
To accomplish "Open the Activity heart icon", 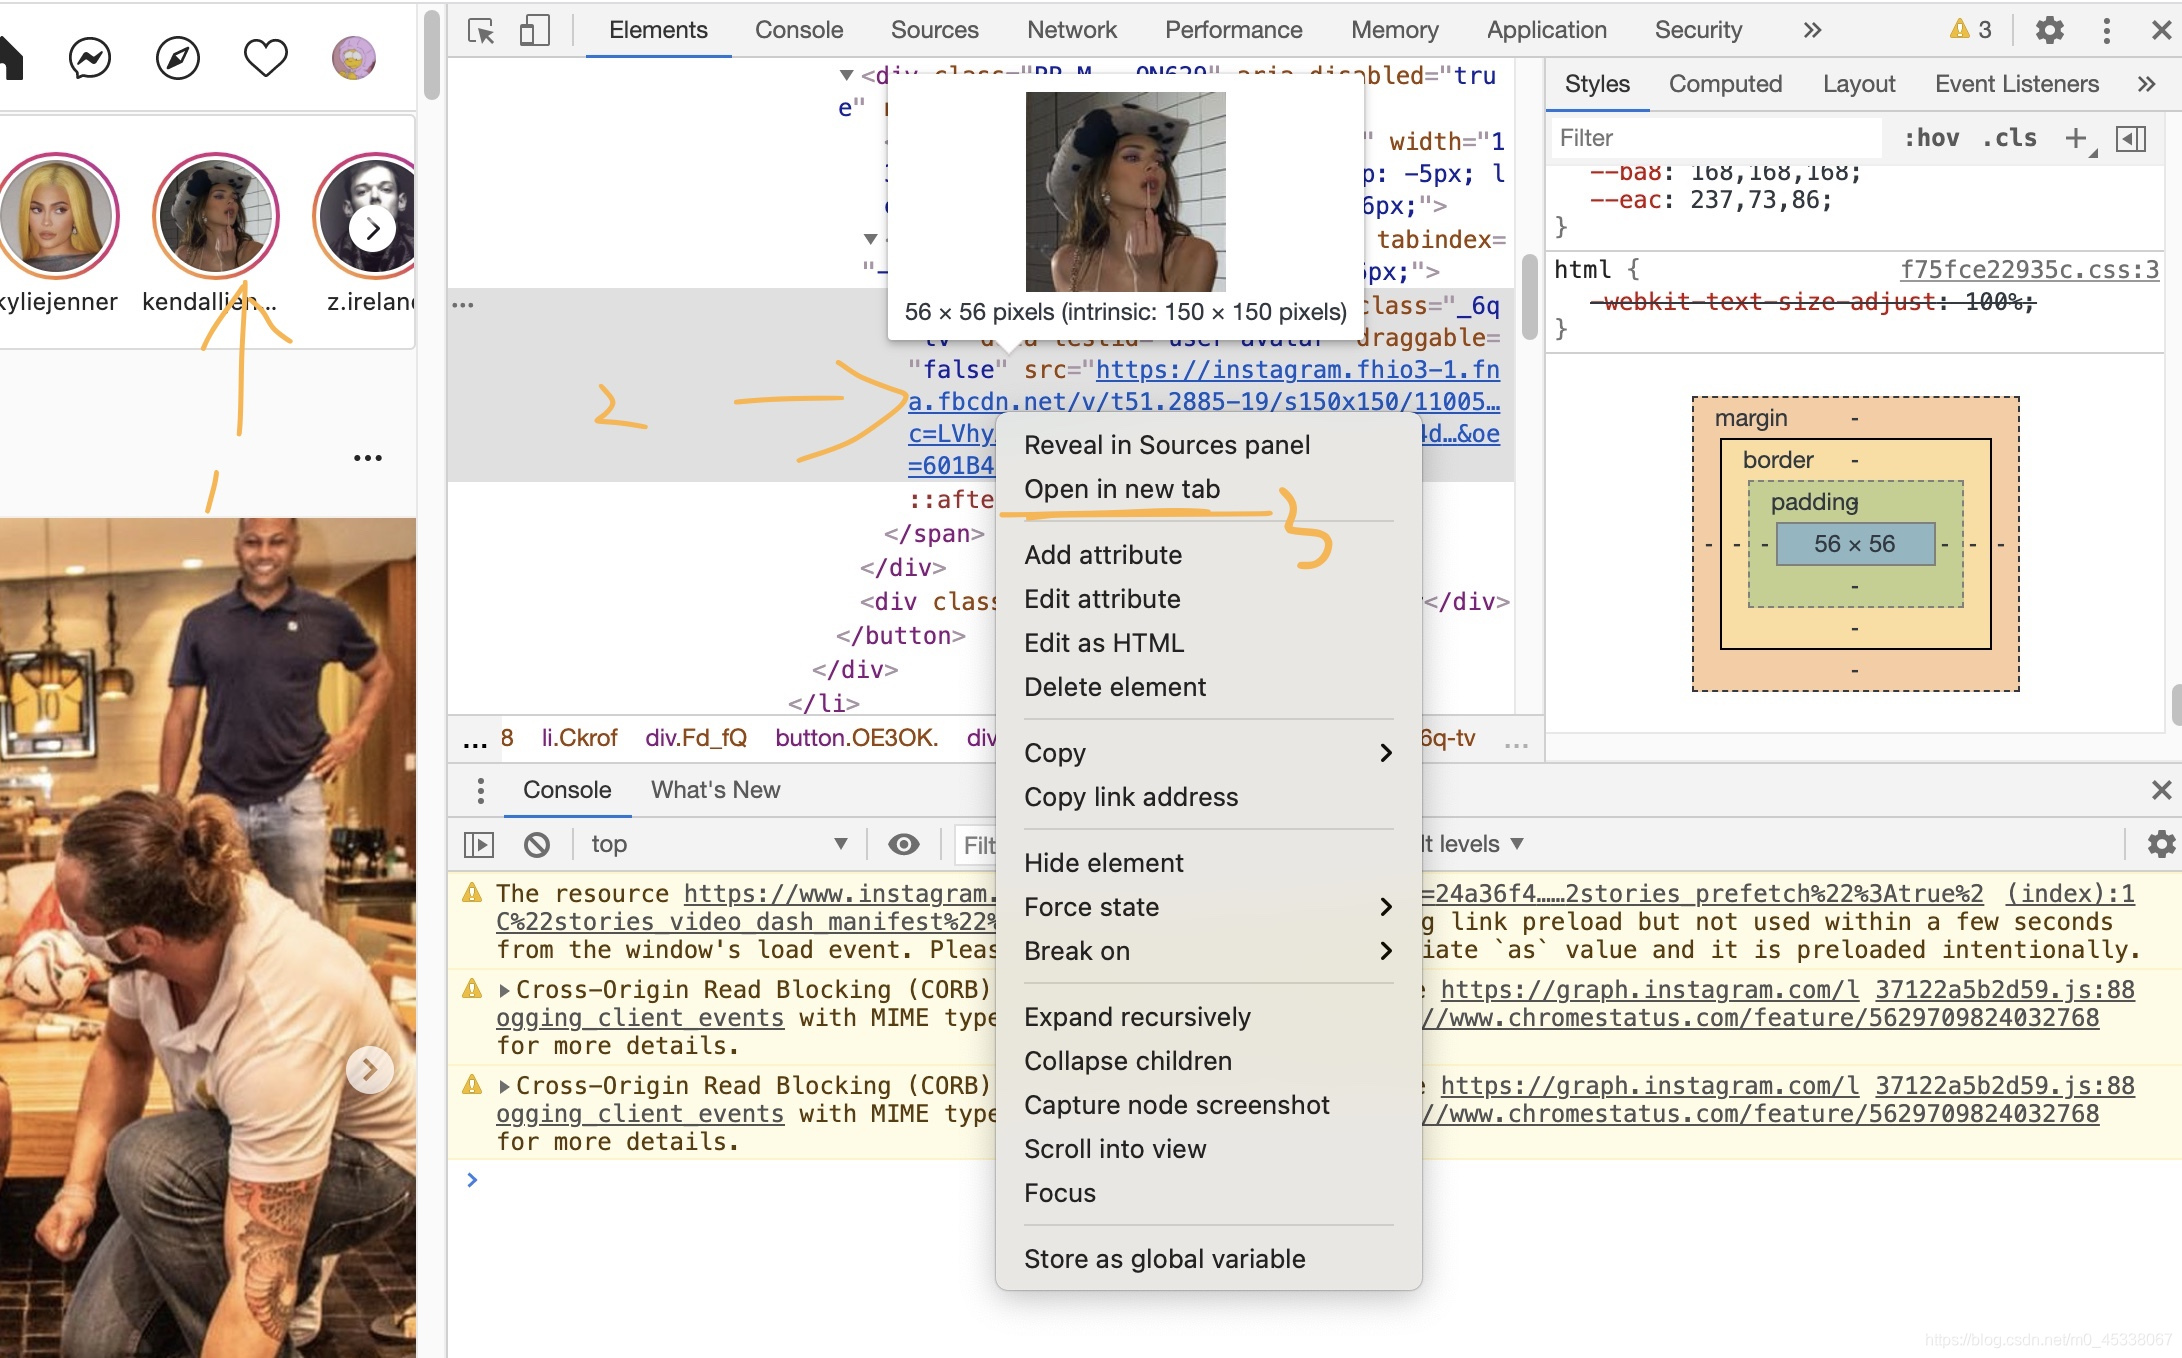I will click(266, 58).
